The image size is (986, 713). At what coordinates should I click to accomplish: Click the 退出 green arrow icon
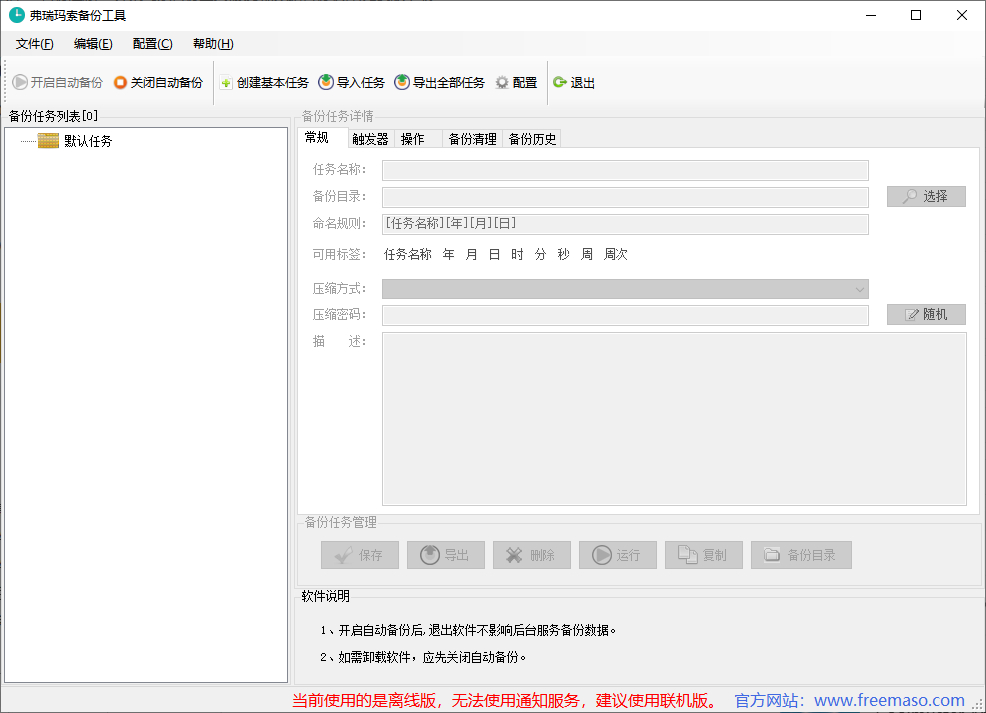coord(560,82)
